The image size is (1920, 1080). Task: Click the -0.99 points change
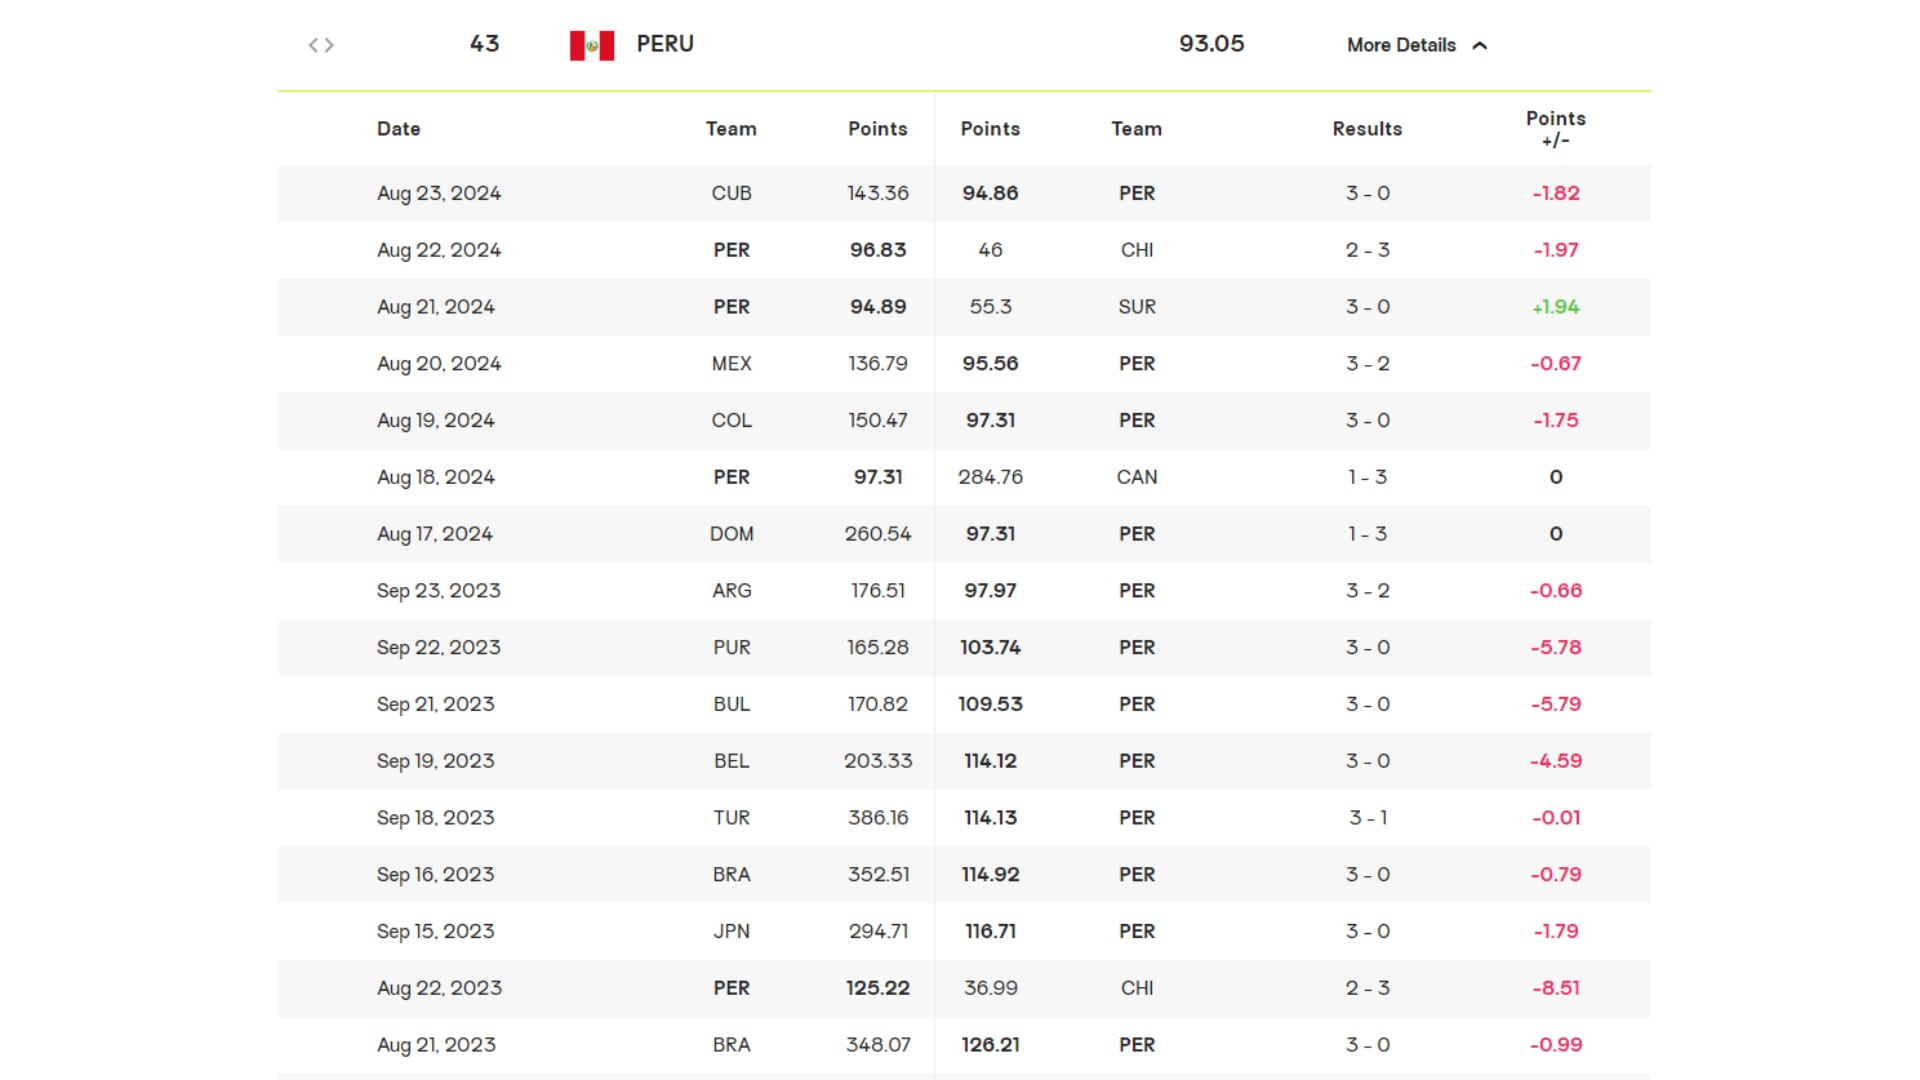[1556, 1046]
